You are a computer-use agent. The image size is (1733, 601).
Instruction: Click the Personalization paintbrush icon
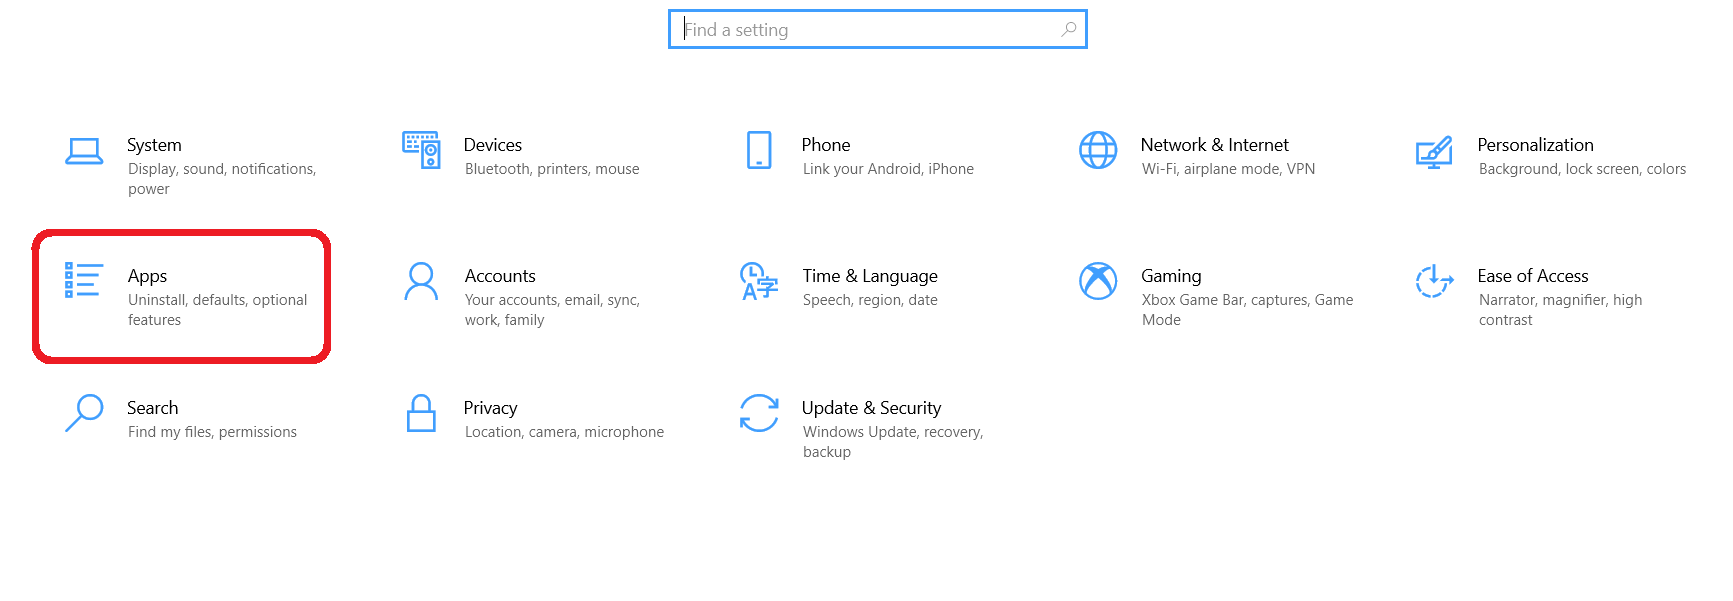(1434, 152)
